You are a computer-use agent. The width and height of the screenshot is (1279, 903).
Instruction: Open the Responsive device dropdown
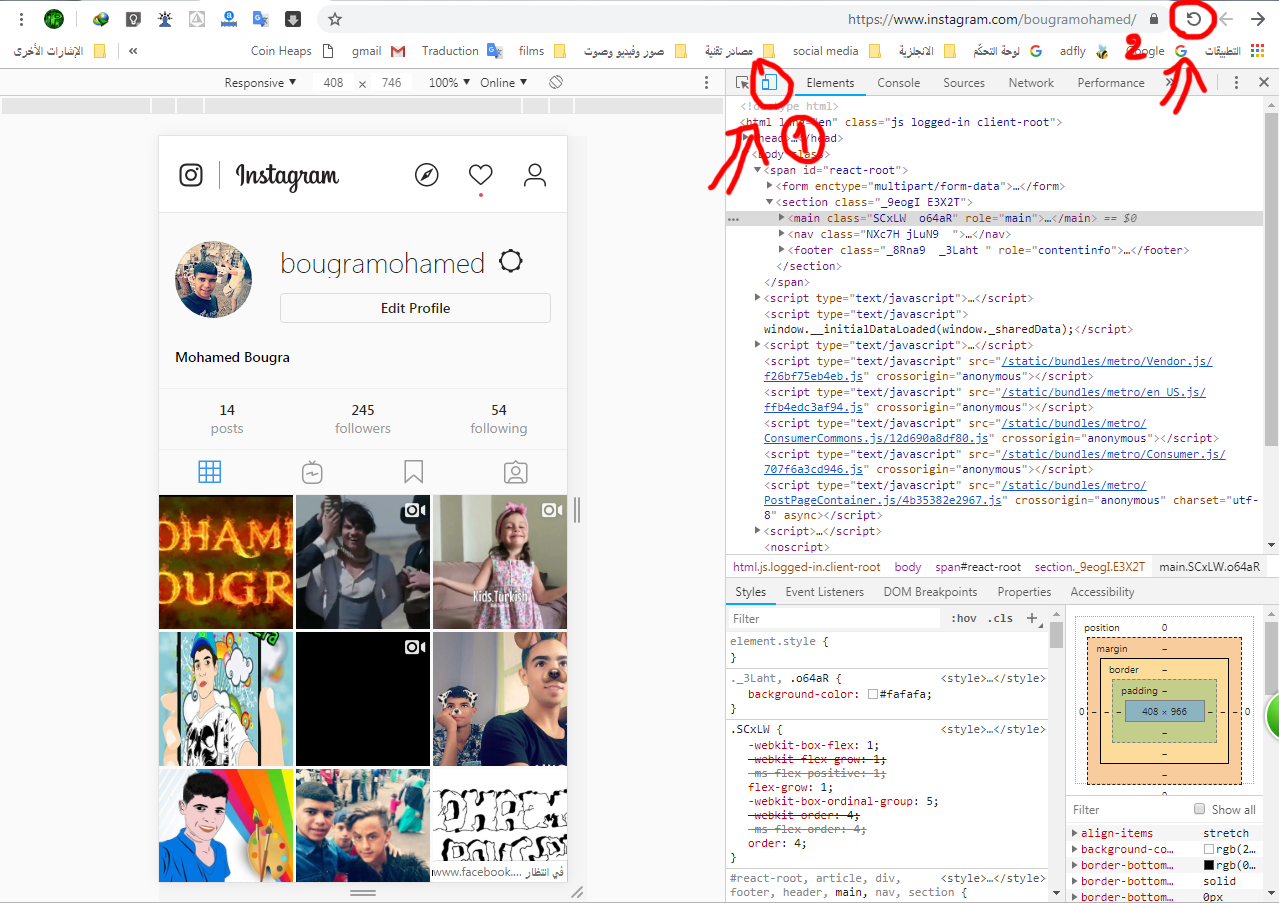pyautogui.click(x=260, y=83)
